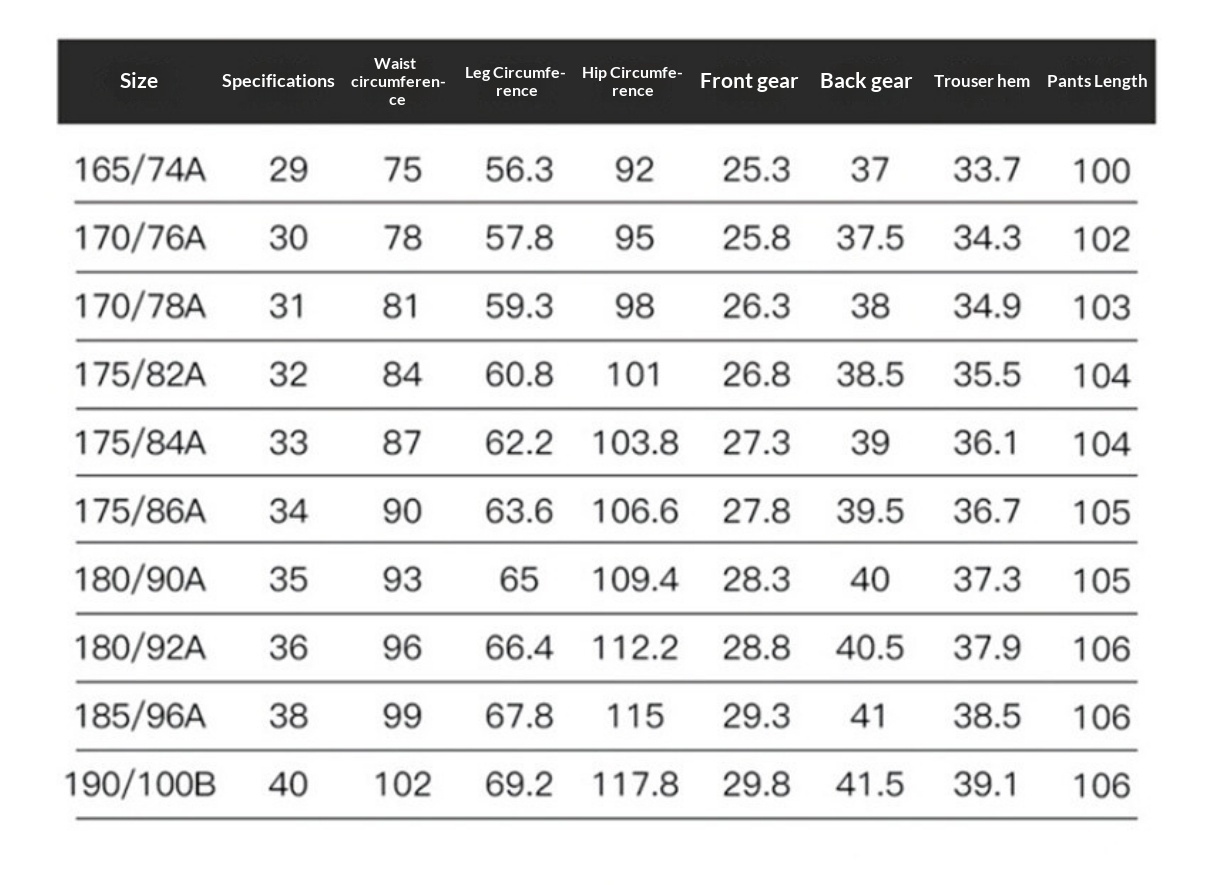Image resolution: width=1220 pixels, height=885 pixels.
Task: Select the 170/76A size row label
Action: coord(140,238)
